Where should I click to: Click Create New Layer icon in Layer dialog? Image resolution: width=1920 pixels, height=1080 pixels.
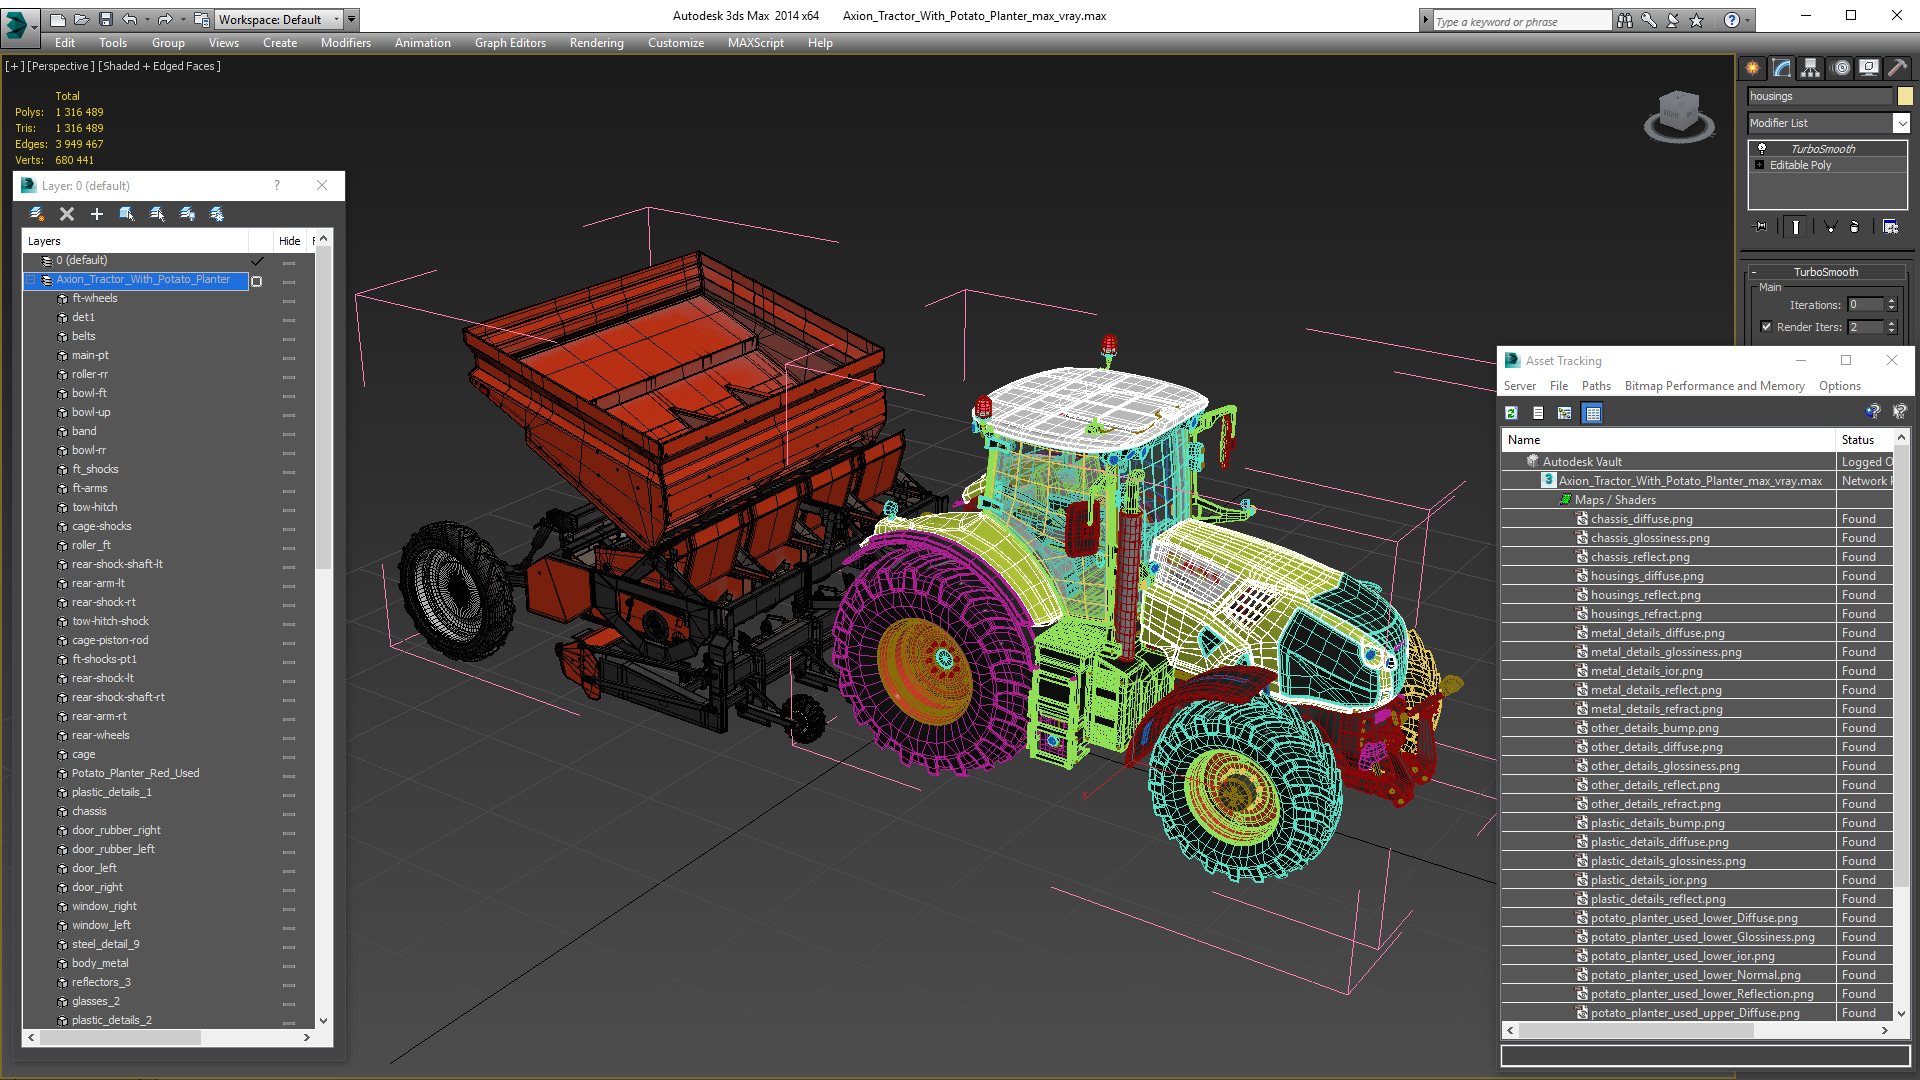click(37, 214)
